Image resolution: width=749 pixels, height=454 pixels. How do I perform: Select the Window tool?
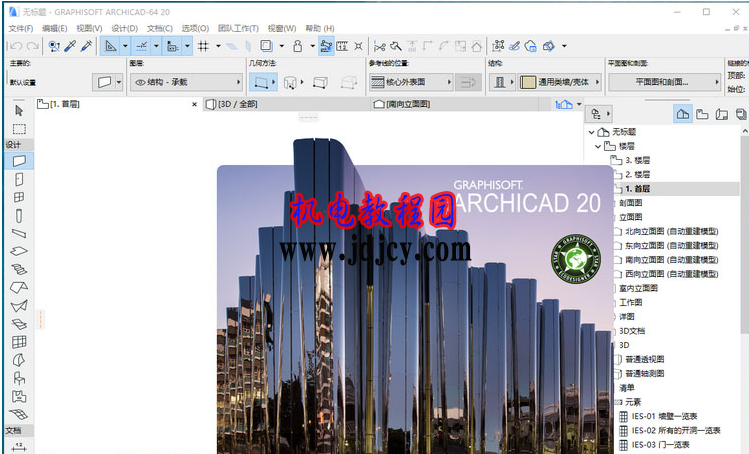point(19,197)
